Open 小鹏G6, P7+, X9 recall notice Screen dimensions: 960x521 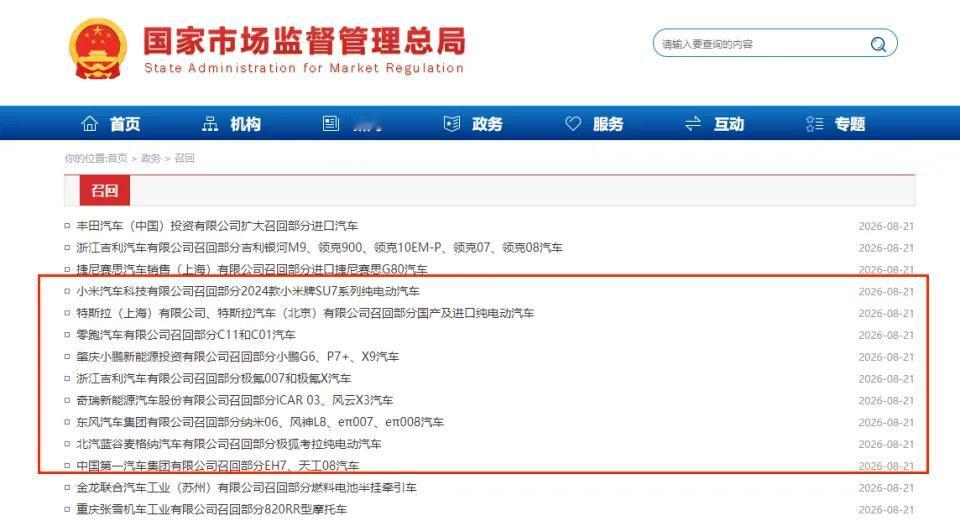(x=238, y=357)
